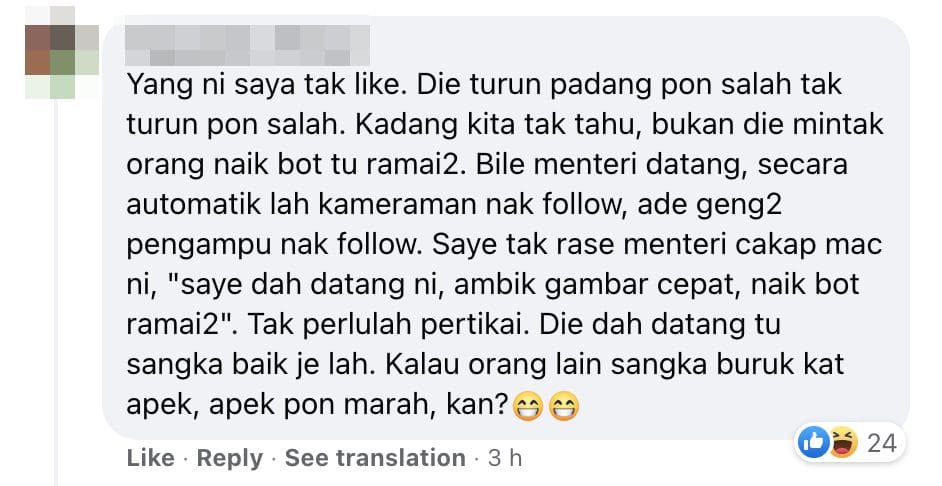Click the second grinning emoji in the comment
Image resolution: width=942 pixels, height=486 pixels.
[x=564, y=406]
